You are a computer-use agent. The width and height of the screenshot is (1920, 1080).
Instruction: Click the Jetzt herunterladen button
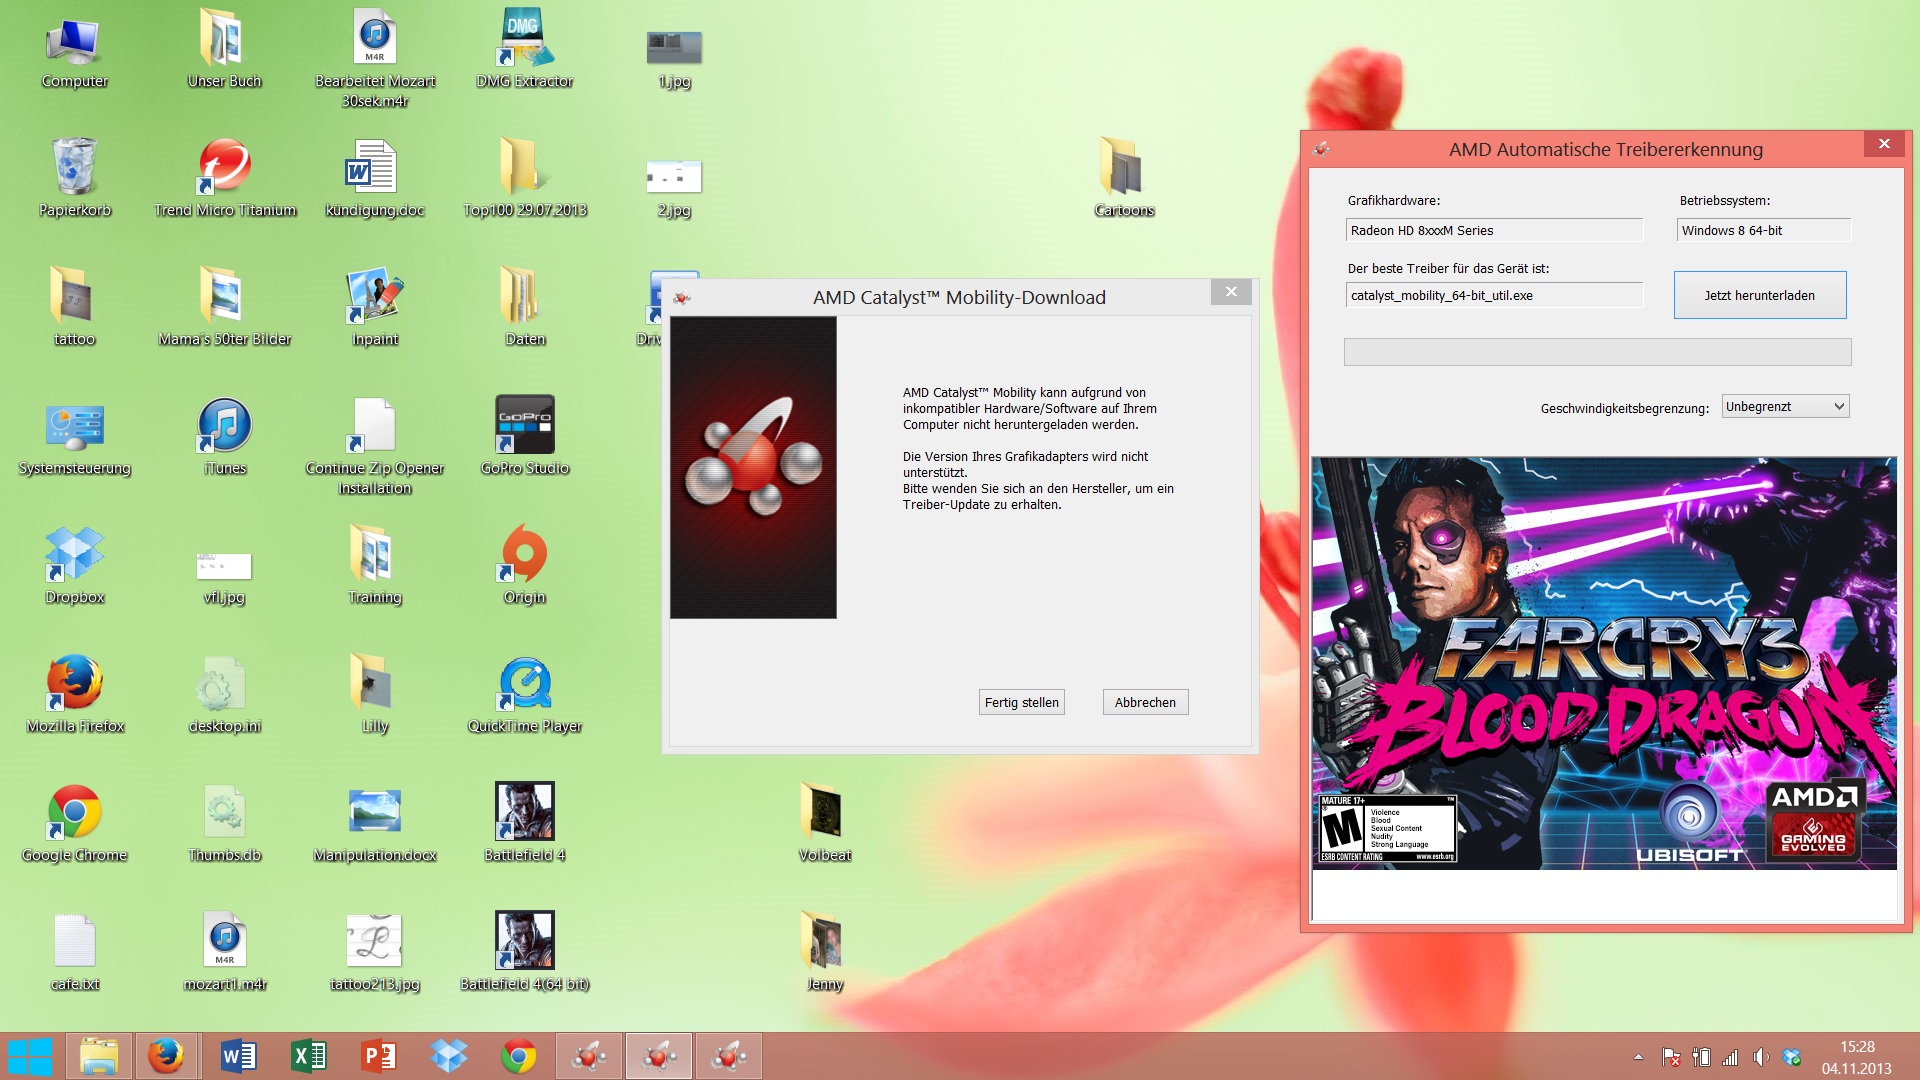(x=1760, y=295)
